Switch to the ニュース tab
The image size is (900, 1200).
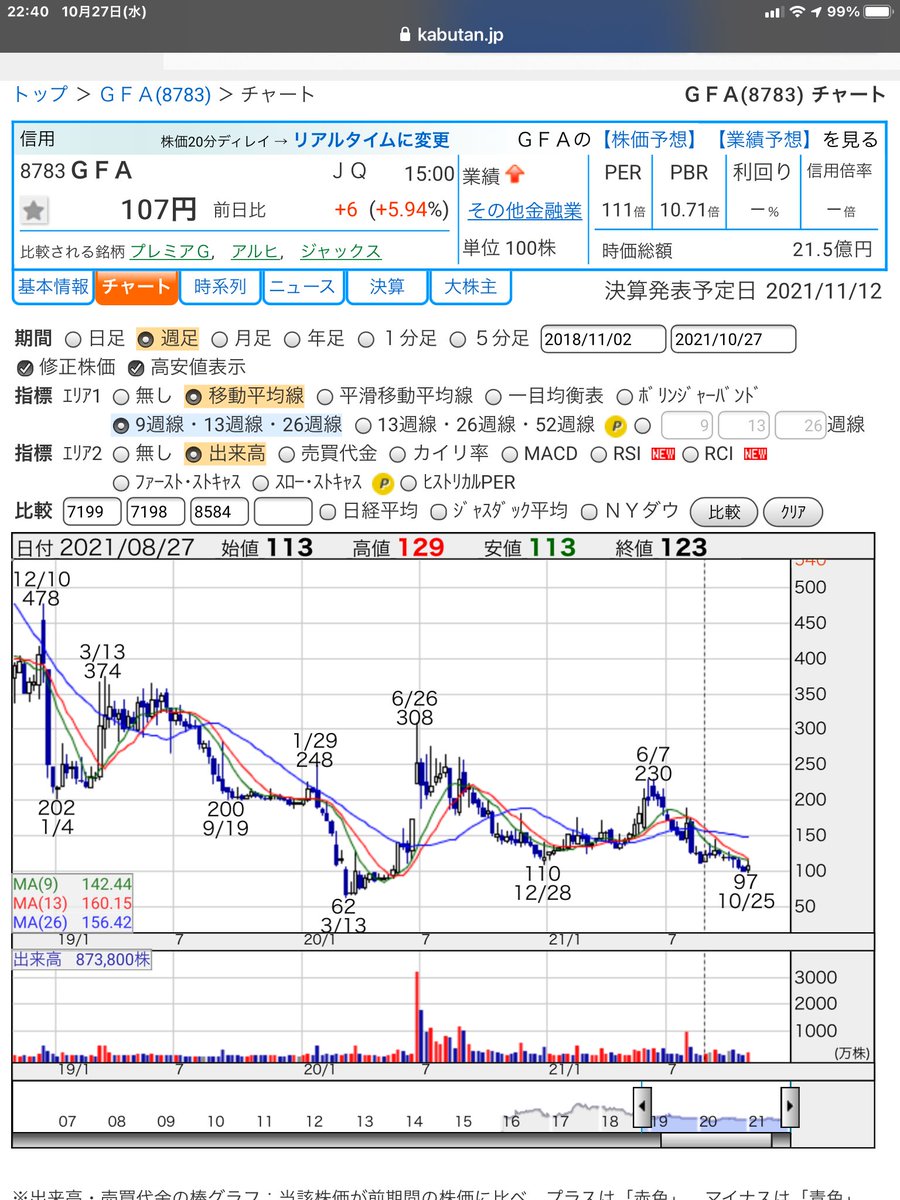click(303, 287)
